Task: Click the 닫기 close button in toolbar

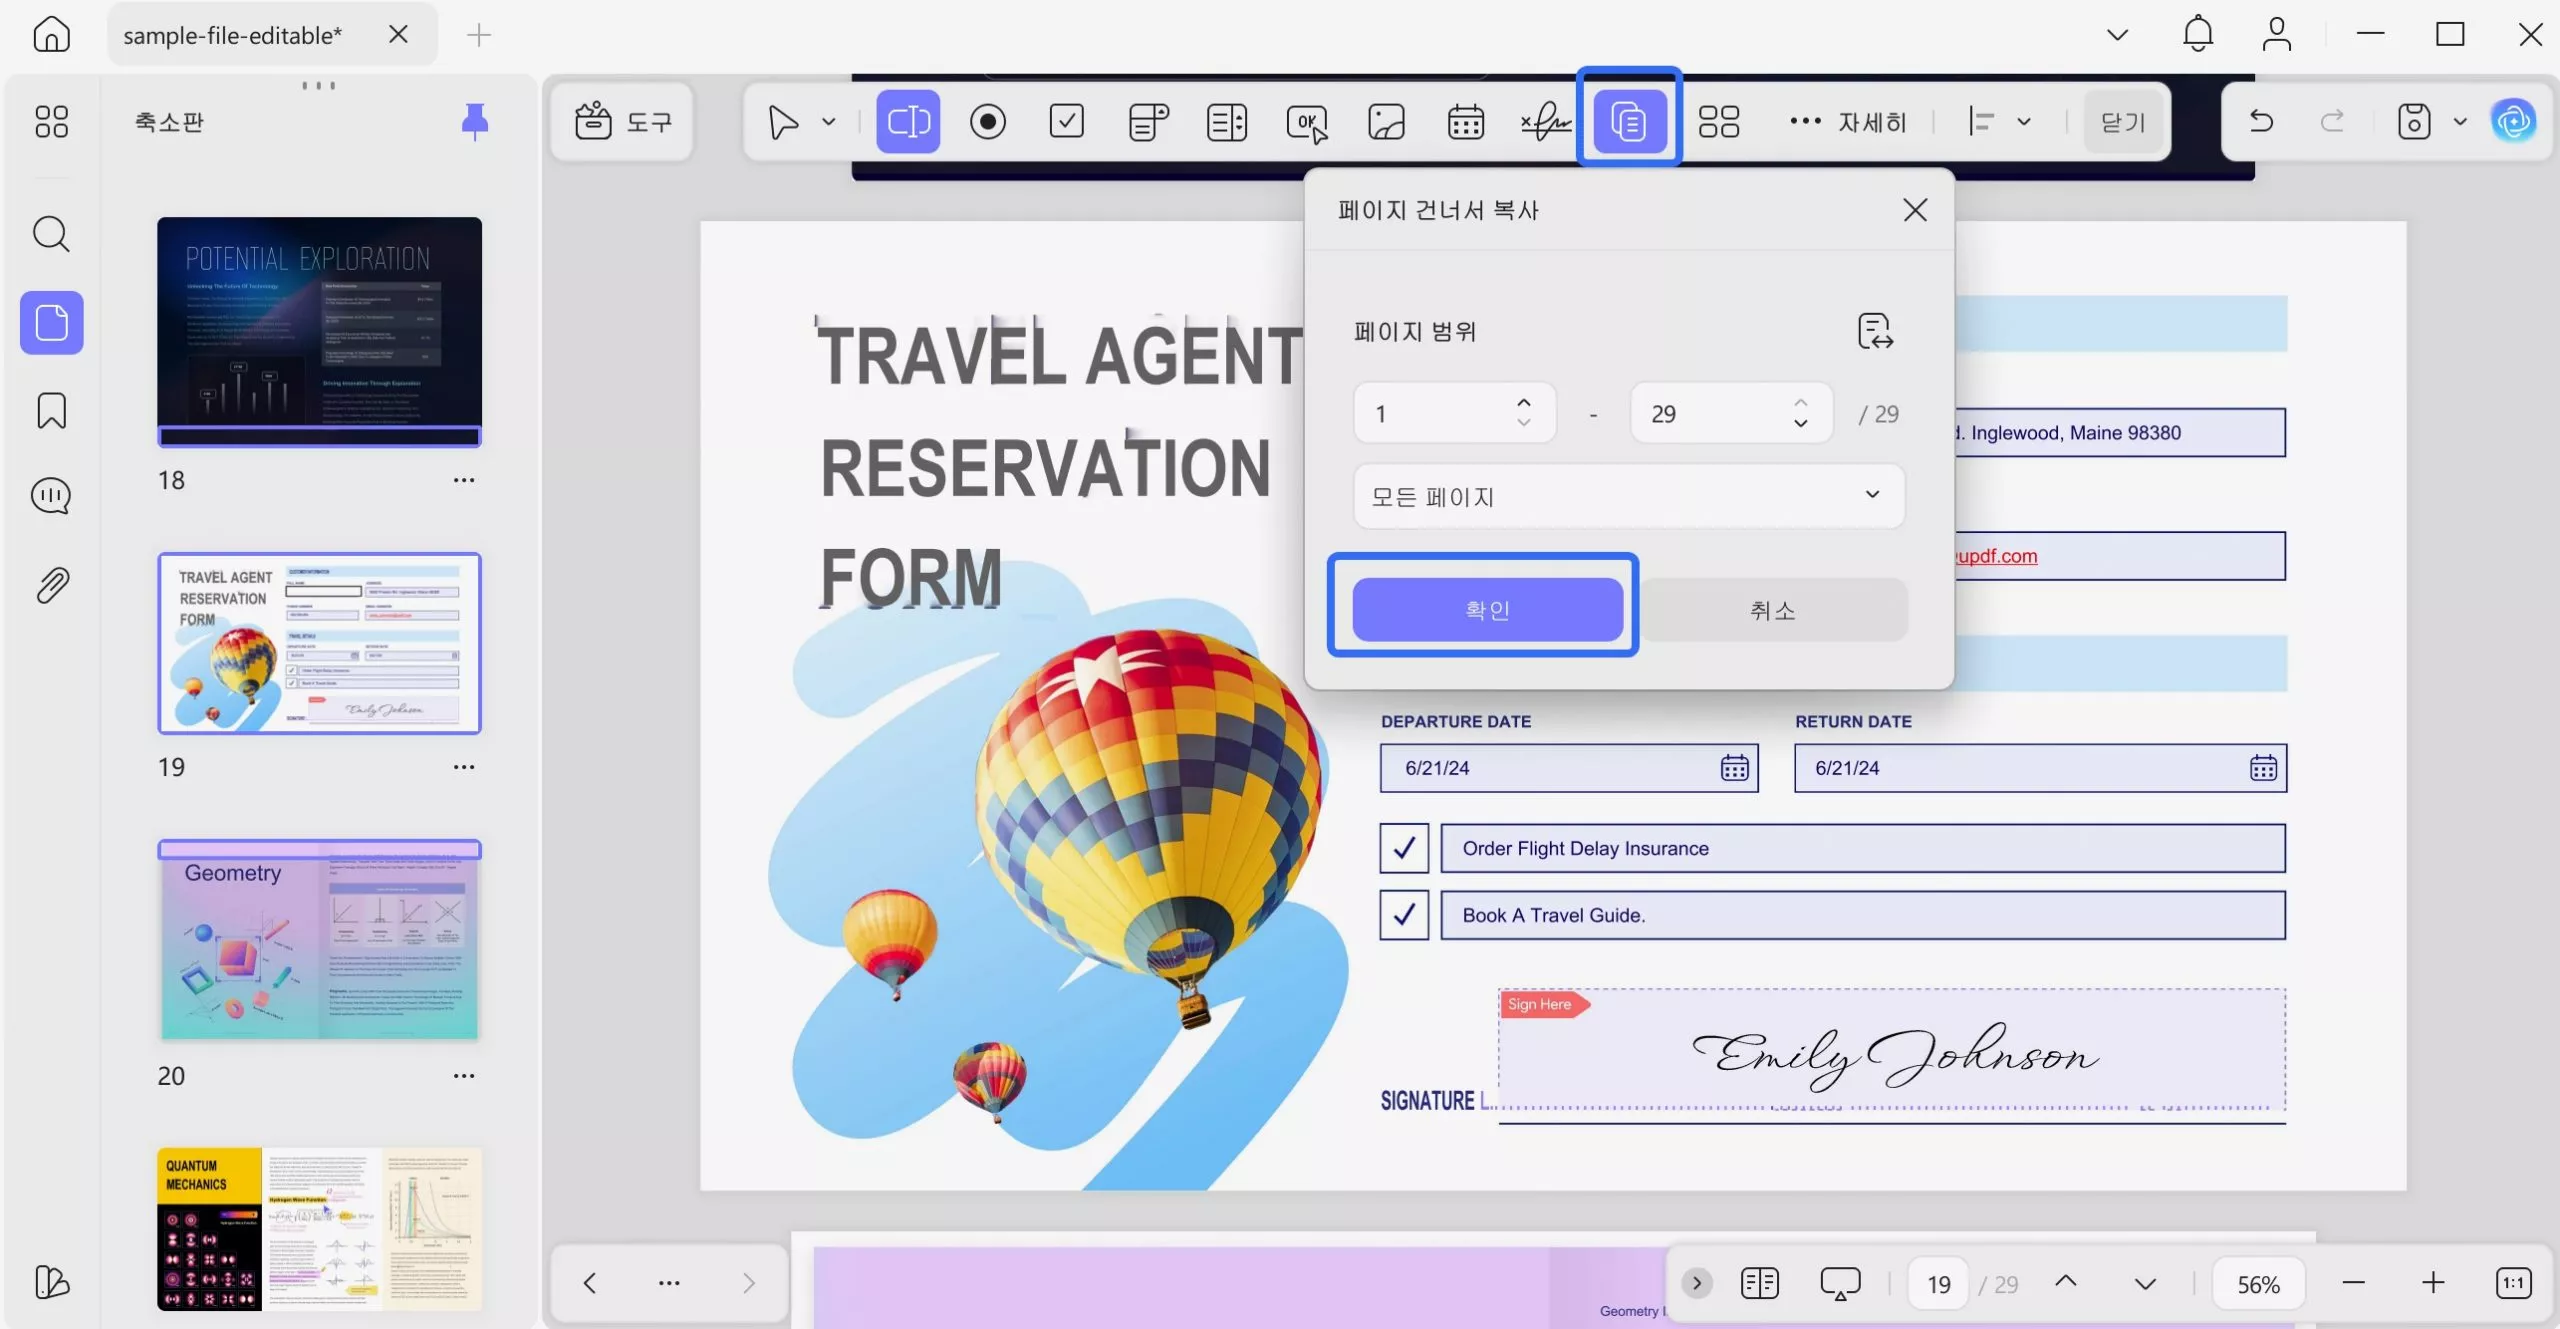Action: (x=2122, y=122)
